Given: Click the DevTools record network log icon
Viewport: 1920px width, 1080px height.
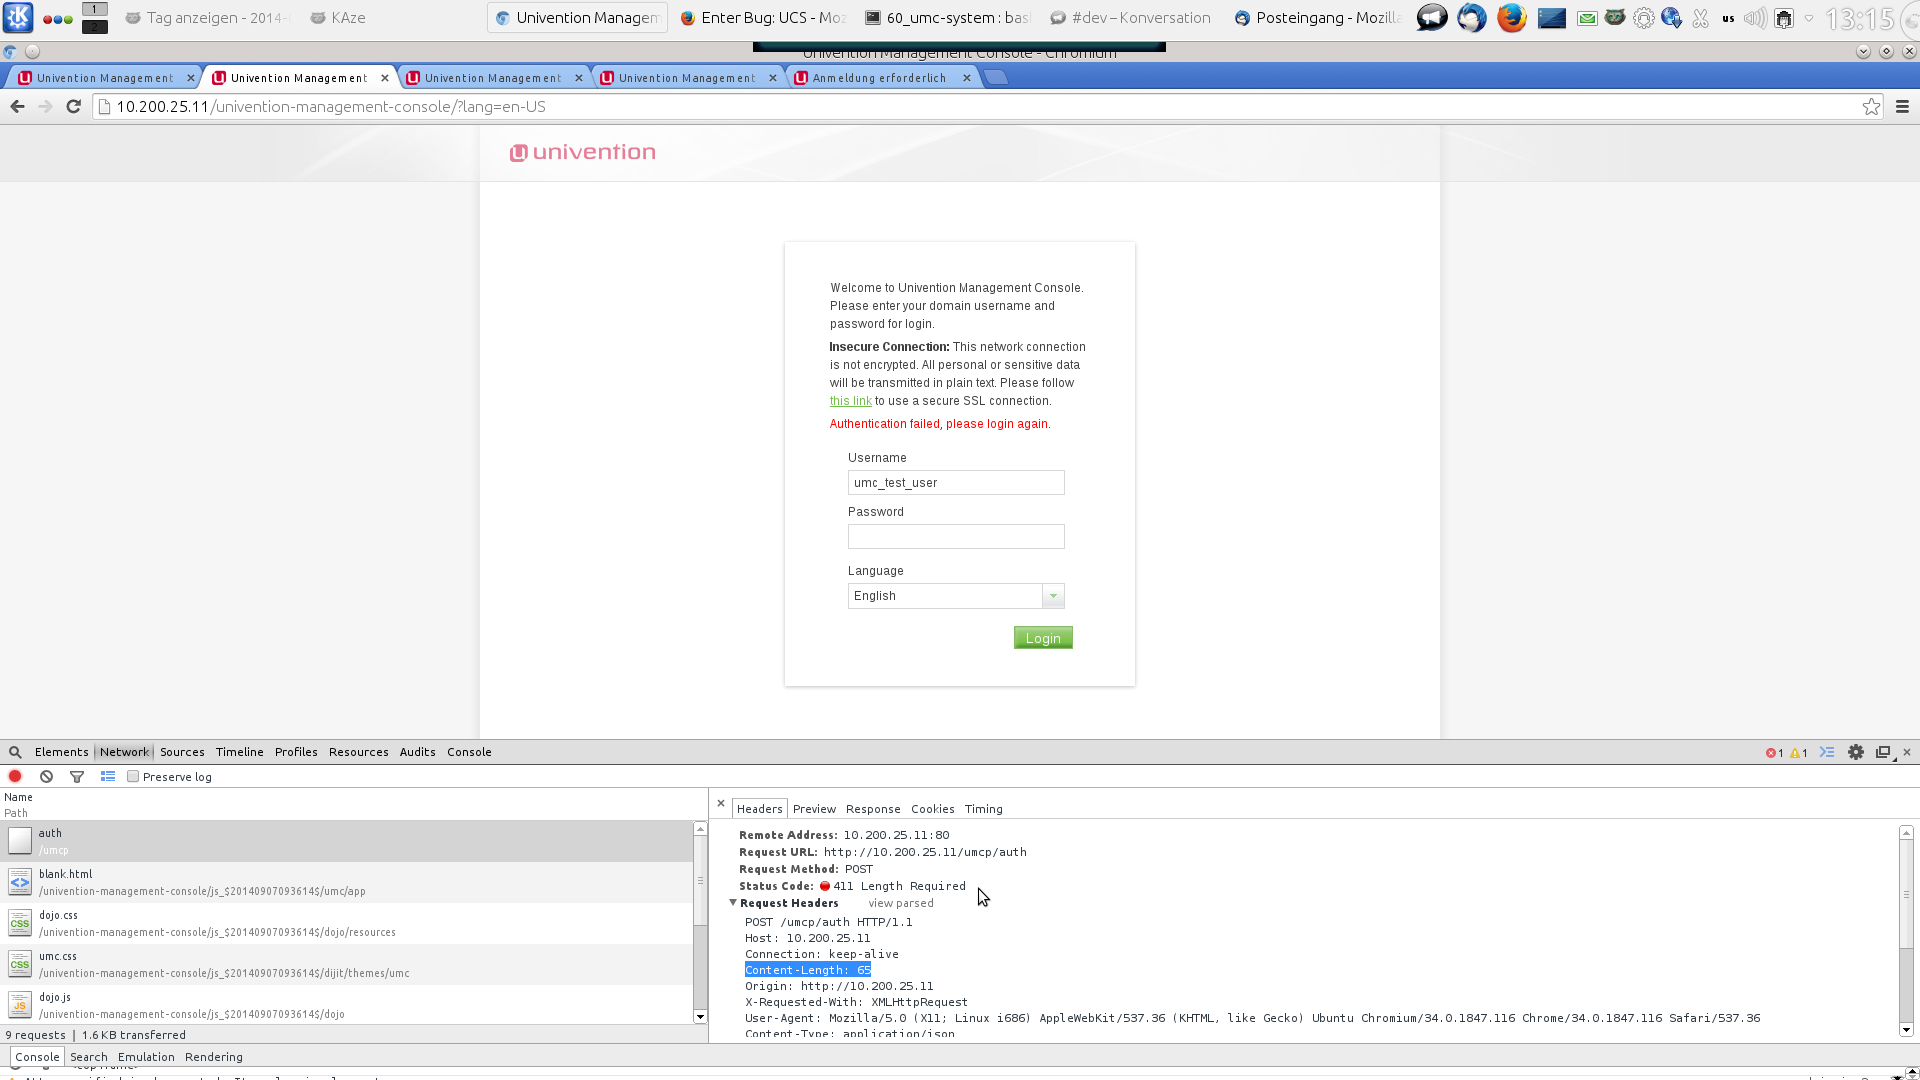Looking at the screenshot, I should coord(15,777).
